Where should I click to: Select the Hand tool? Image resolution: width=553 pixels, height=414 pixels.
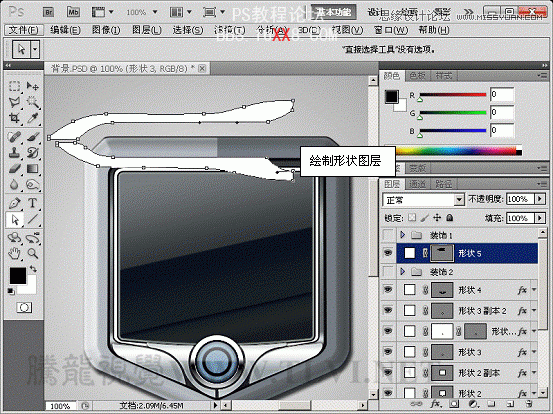click(x=14, y=253)
